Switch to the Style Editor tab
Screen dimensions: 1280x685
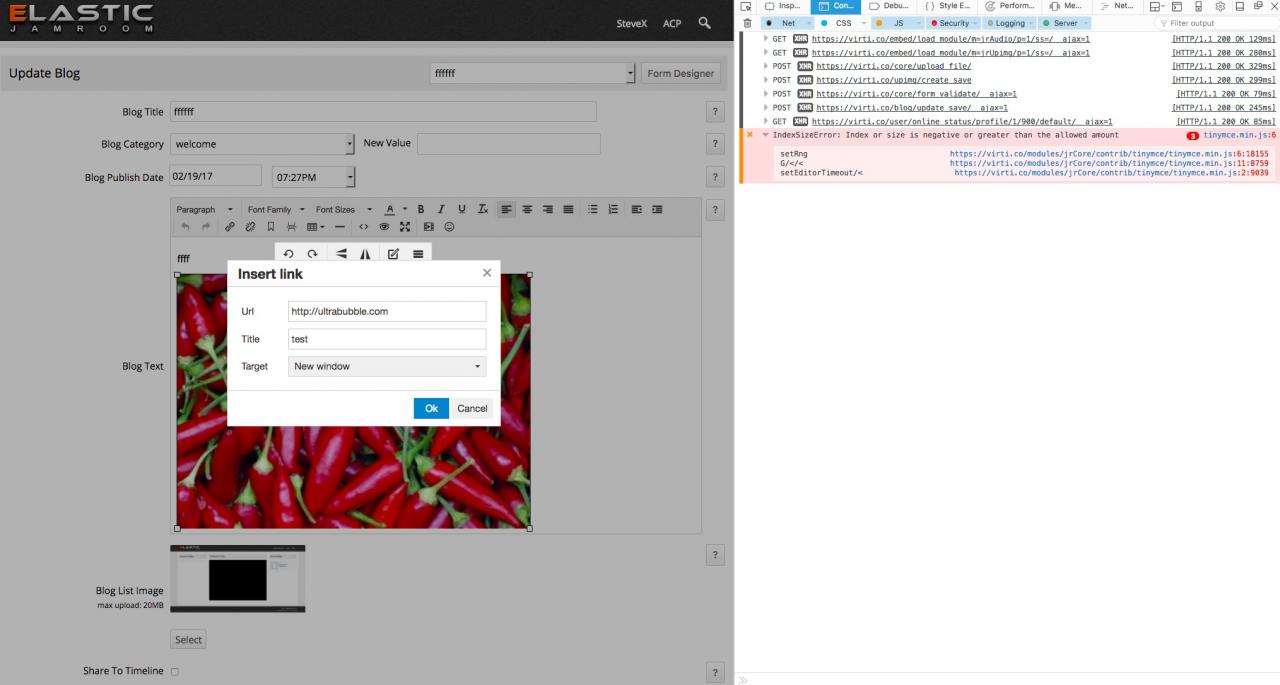pos(947,6)
